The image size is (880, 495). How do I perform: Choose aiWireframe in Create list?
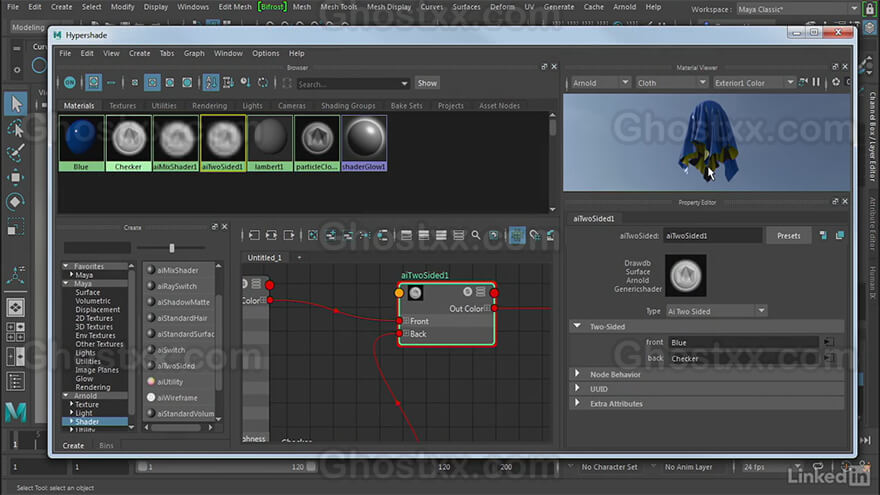coord(177,397)
